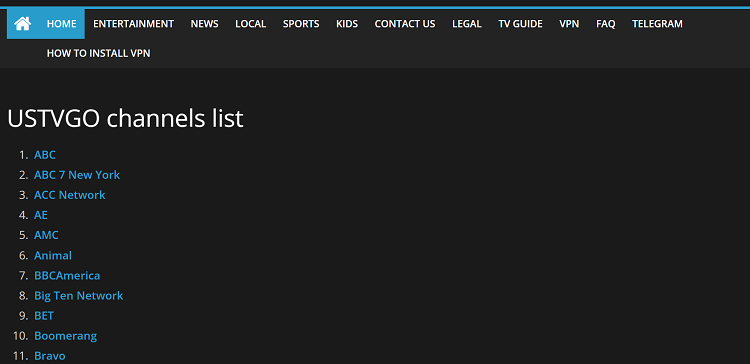Open the HOME menu item
This screenshot has width=750, height=364.
[x=61, y=24]
